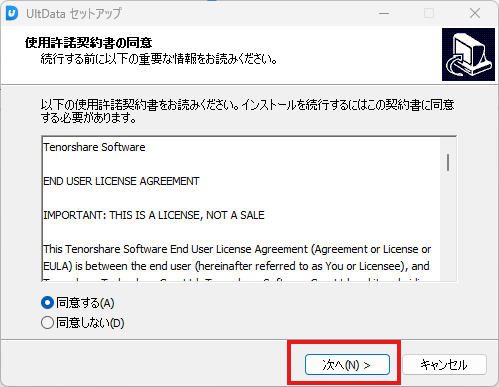This screenshot has width=499, height=387.
Task: Click the 'END USER LICENSE AGREEMENT' line
Action: point(121,181)
